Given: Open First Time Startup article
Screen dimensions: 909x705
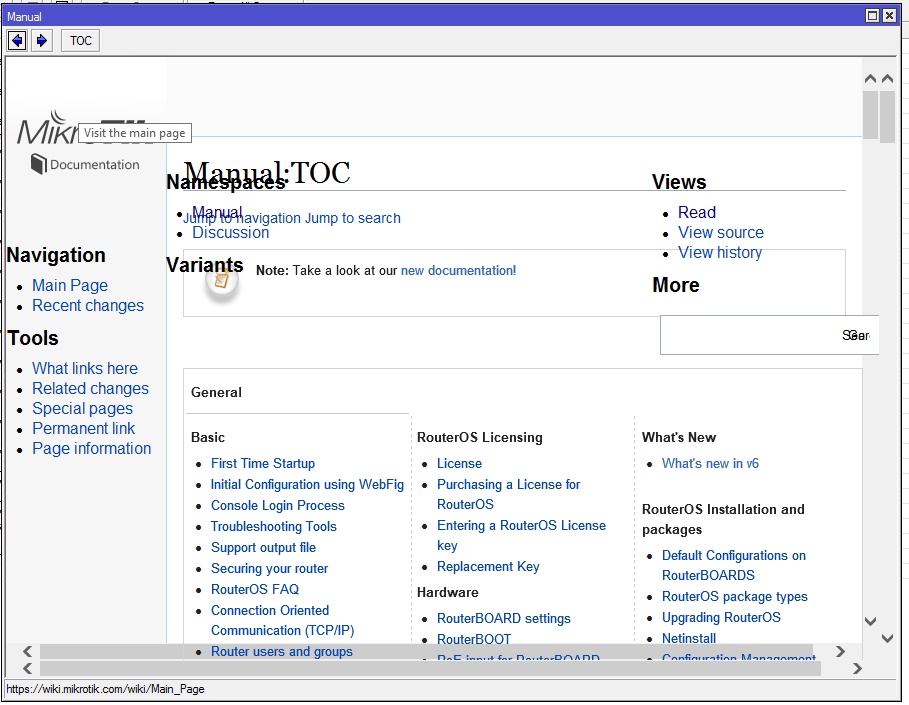Looking at the screenshot, I should click(x=263, y=463).
